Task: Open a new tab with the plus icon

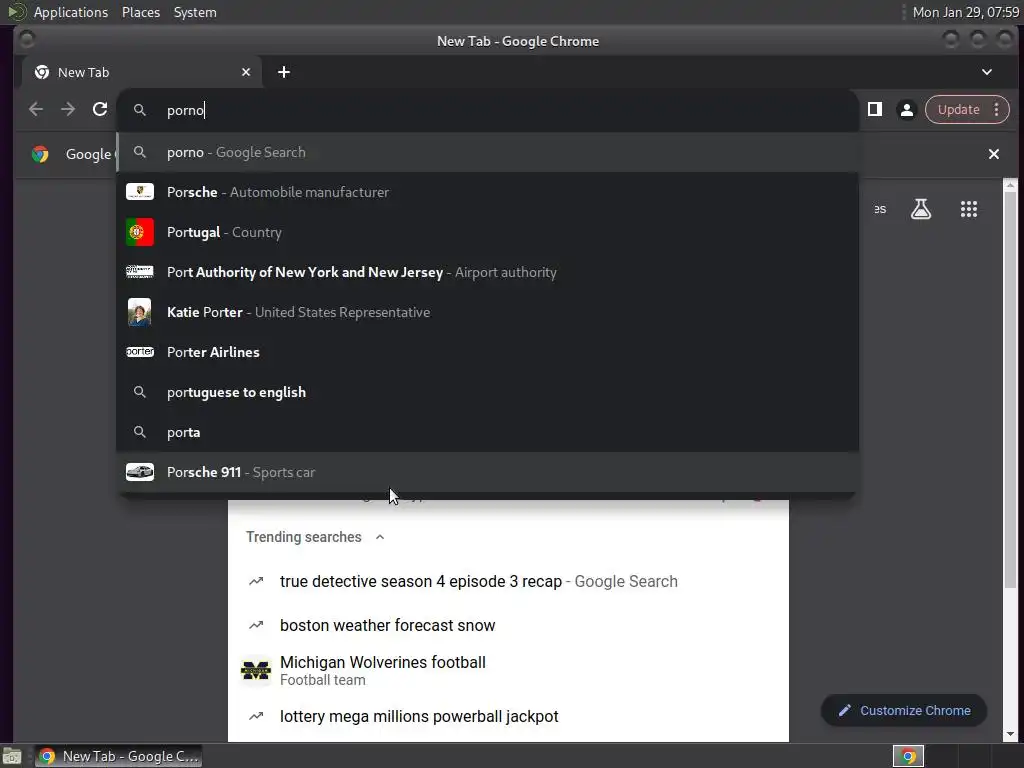Action: coord(283,72)
